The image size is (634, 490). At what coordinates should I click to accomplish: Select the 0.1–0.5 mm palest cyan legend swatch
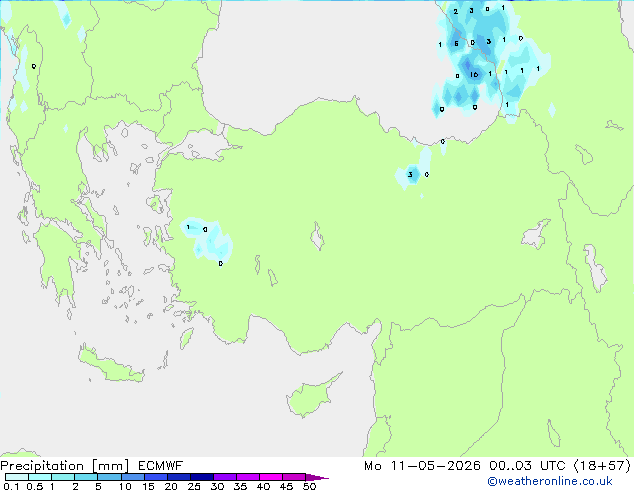pos(17,477)
